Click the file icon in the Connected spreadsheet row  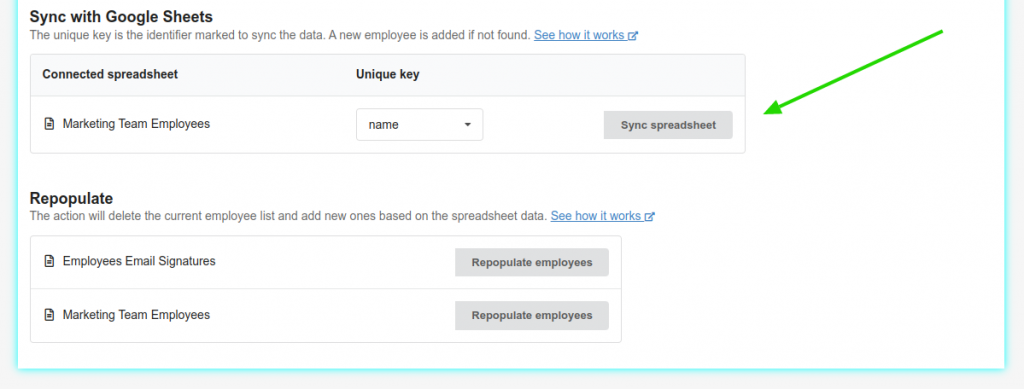point(49,124)
